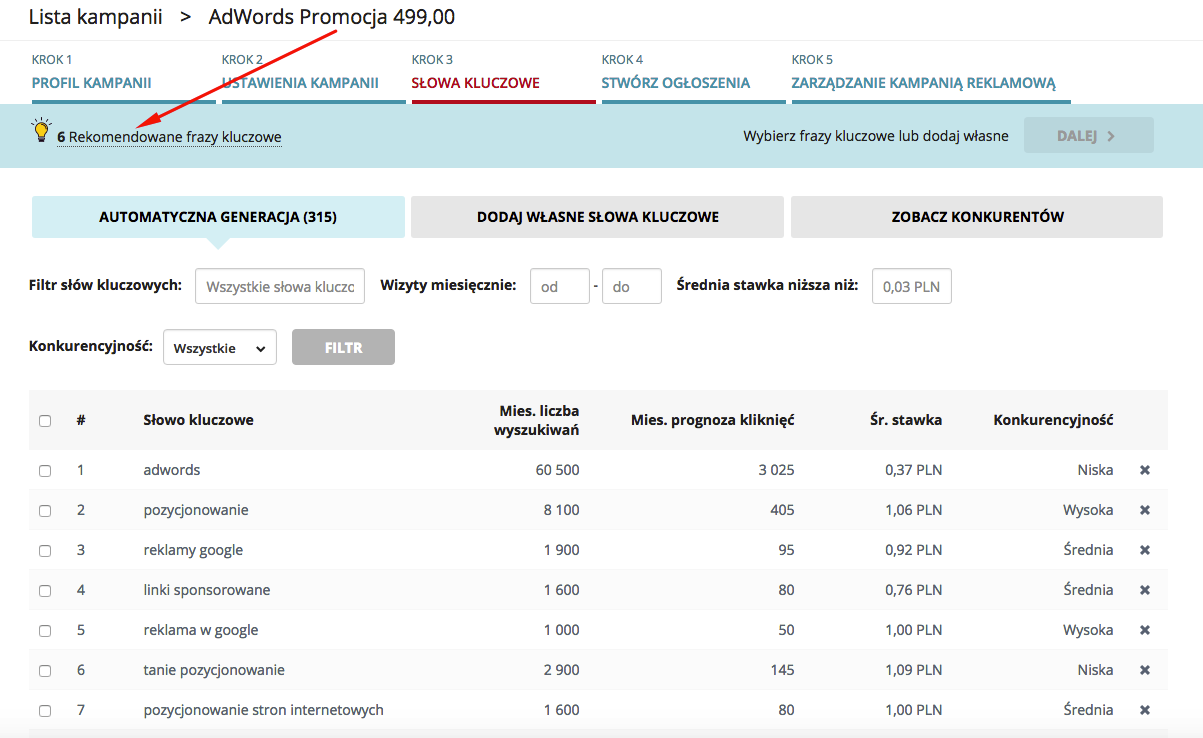This screenshot has width=1203, height=738.
Task: Click the lightbulb recommendations icon
Action: point(41,130)
